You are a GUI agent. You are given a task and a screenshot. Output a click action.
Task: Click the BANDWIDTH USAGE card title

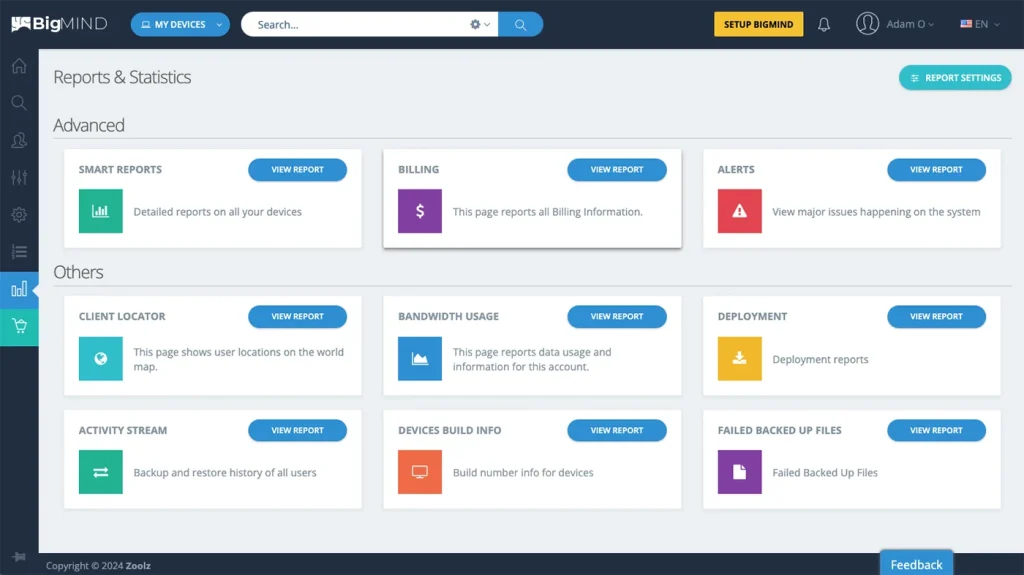pyautogui.click(x=448, y=316)
